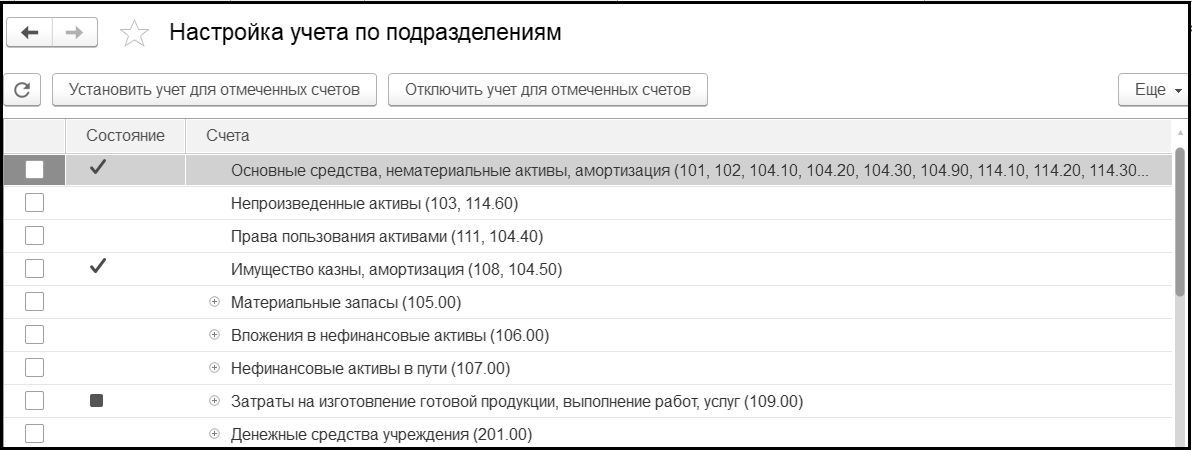Click the square state icon for Затраты row

coord(97,401)
